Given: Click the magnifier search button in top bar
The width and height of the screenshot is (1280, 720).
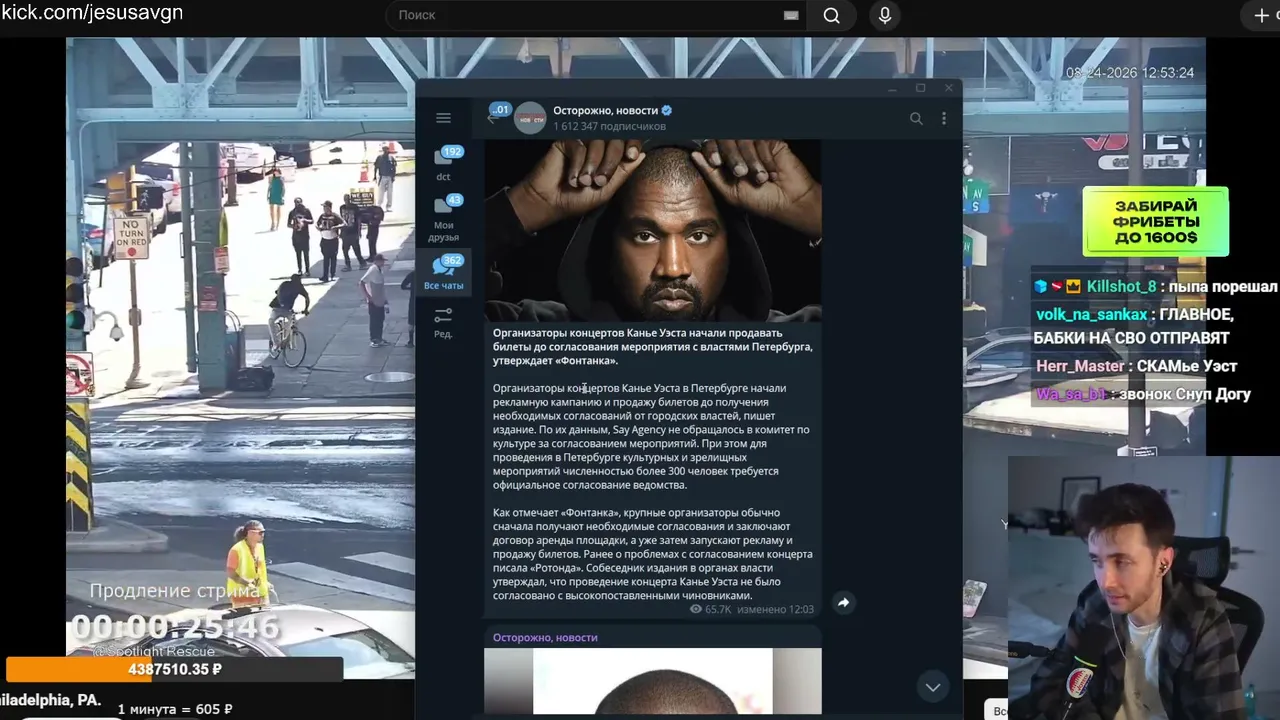Looking at the screenshot, I should (x=831, y=15).
